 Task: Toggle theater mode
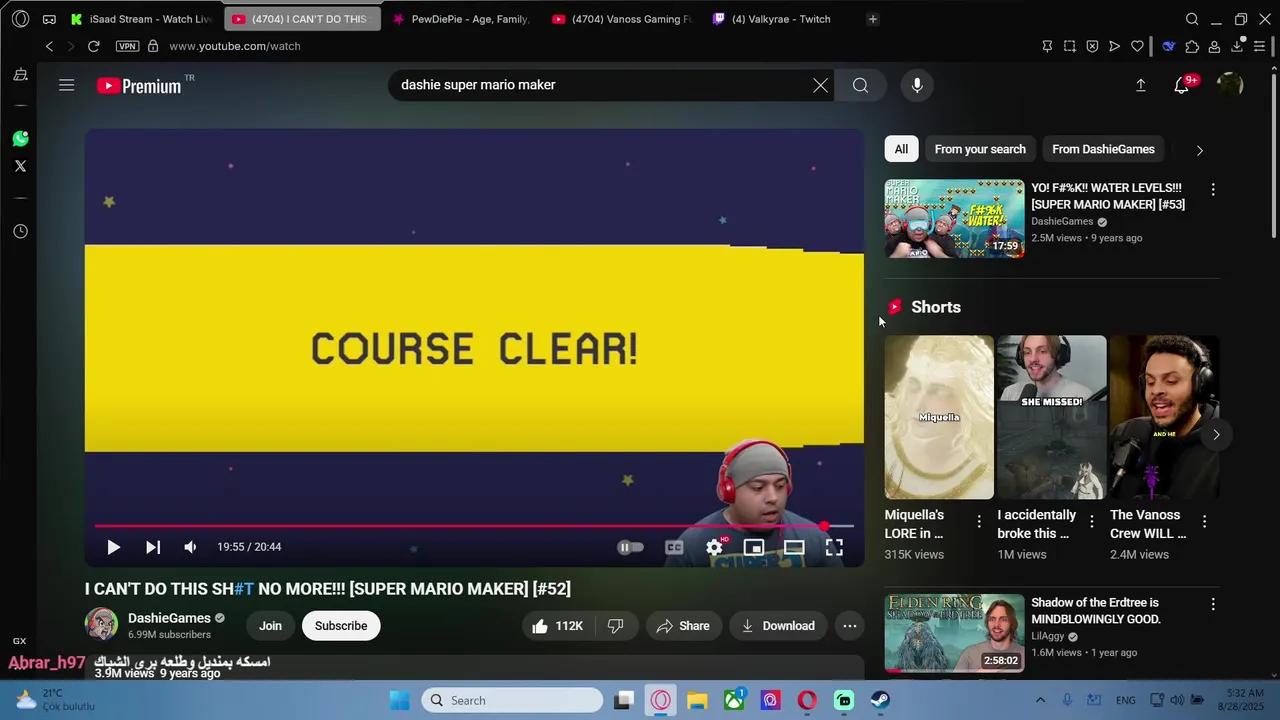794,547
